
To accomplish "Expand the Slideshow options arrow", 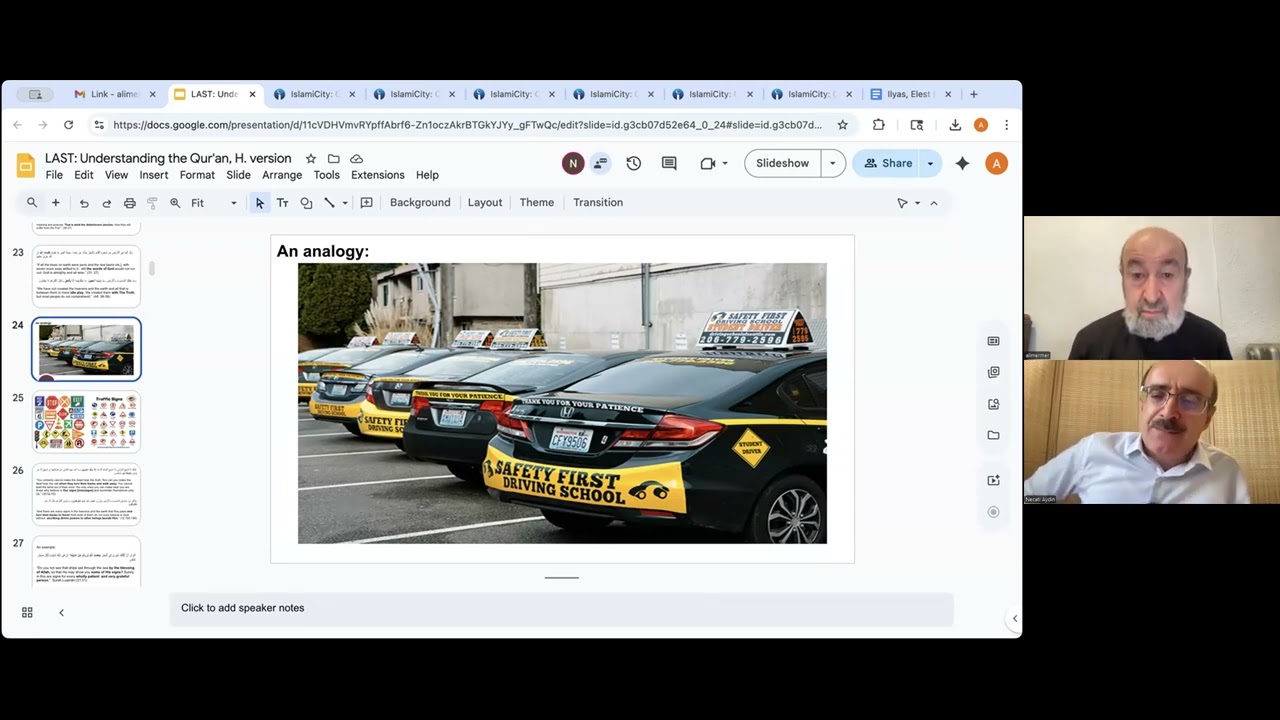I will (x=833, y=163).
